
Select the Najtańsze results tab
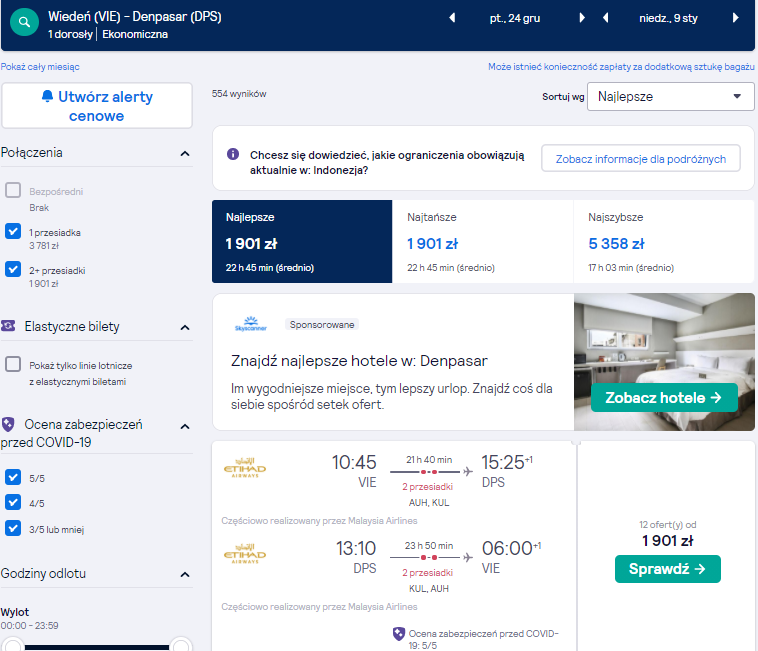[x=482, y=241]
